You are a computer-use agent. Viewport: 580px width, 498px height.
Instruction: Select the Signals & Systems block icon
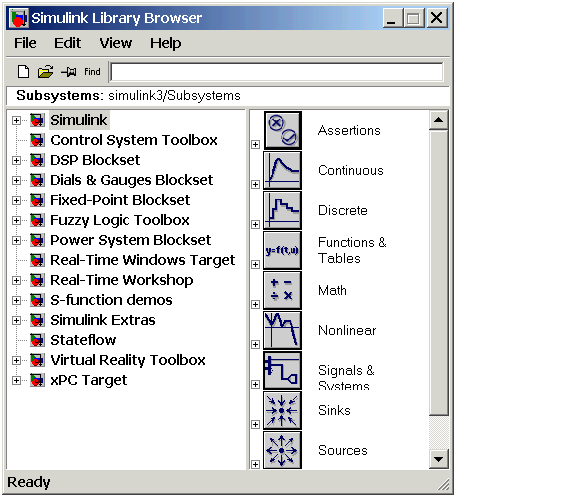point(283,370)
